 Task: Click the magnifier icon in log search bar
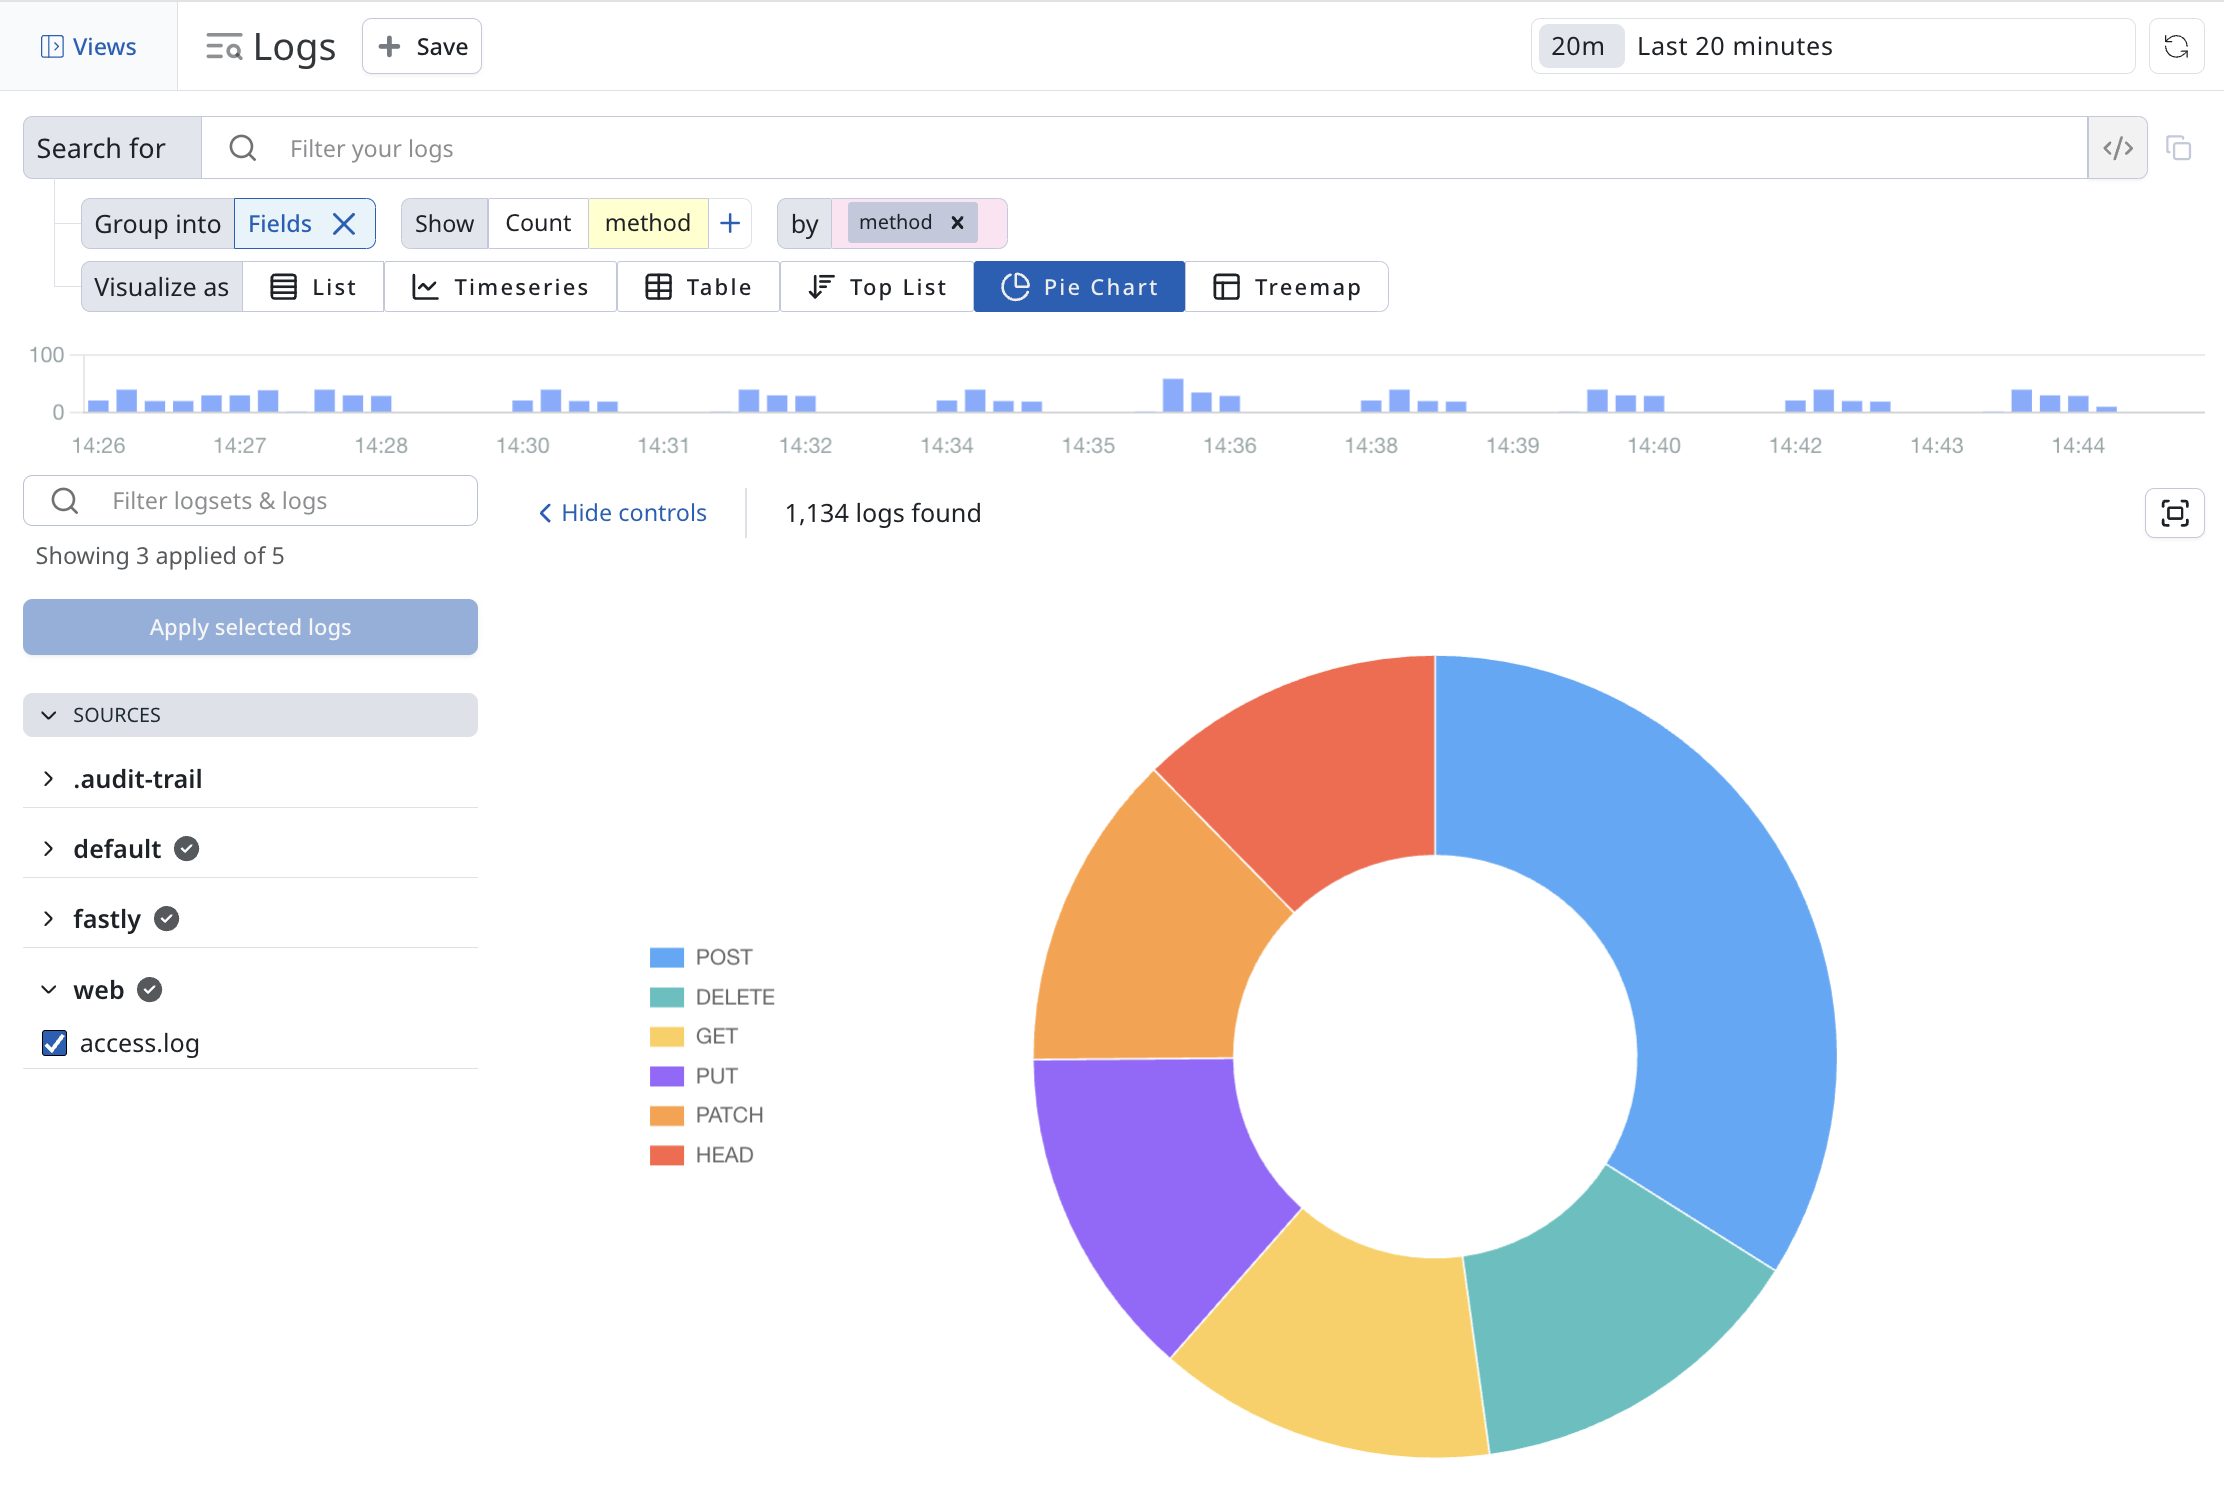pos(243,148)
